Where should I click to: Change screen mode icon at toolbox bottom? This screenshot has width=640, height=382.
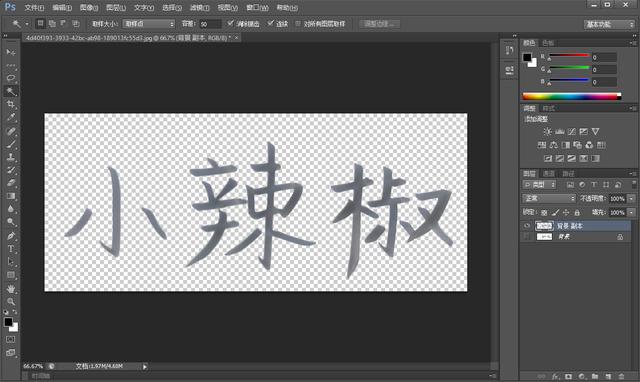pyautogui.click(x=11, y=353)
